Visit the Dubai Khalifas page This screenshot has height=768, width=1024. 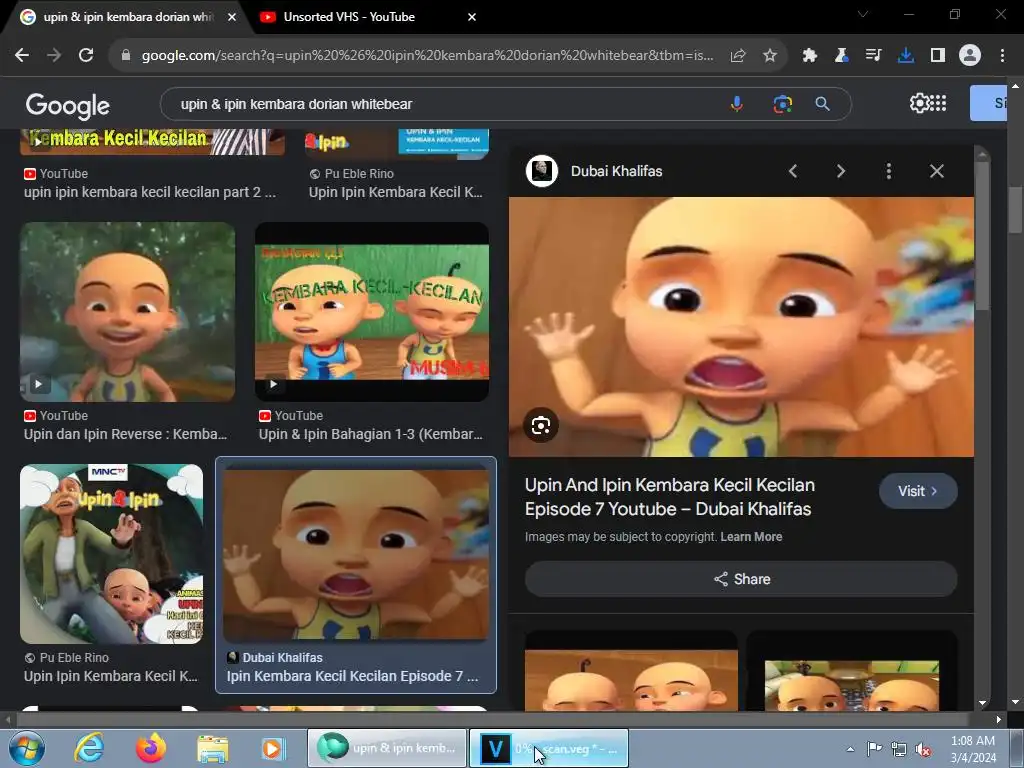(x=918, y=491)
